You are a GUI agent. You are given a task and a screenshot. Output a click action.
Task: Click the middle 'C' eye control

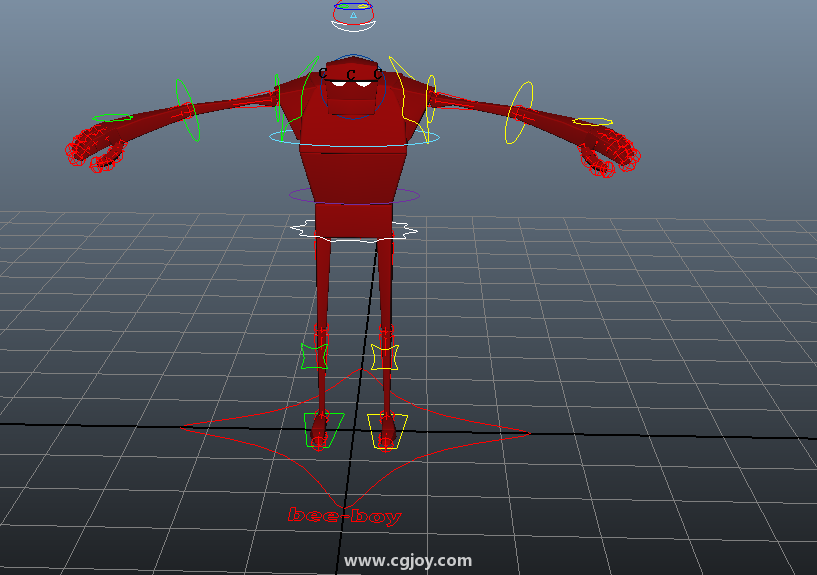(351, 73)
